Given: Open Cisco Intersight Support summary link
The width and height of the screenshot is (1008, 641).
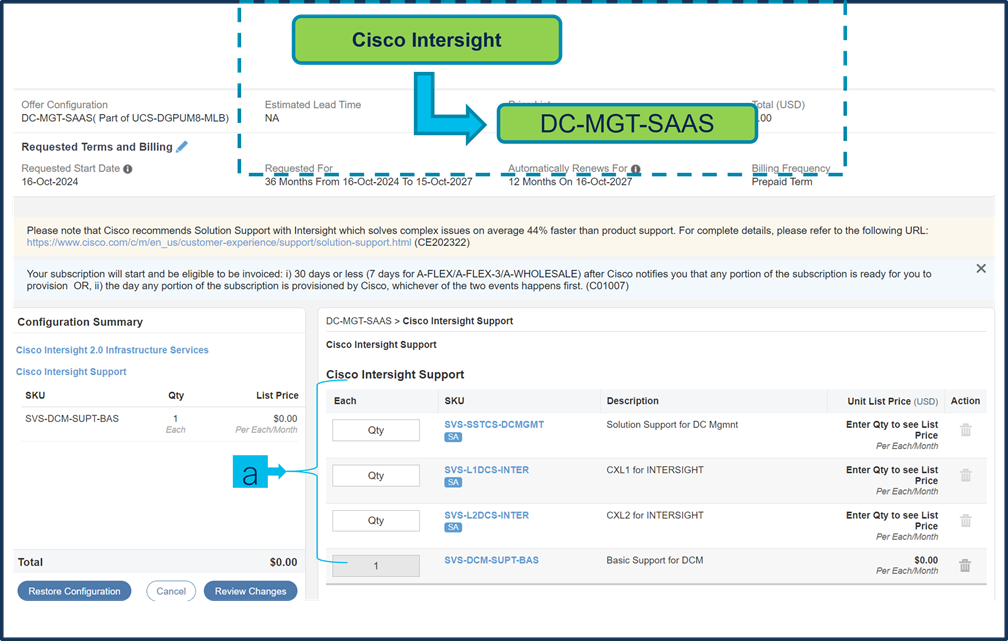Looking at the screenshot, I should [x=71, y=372].
